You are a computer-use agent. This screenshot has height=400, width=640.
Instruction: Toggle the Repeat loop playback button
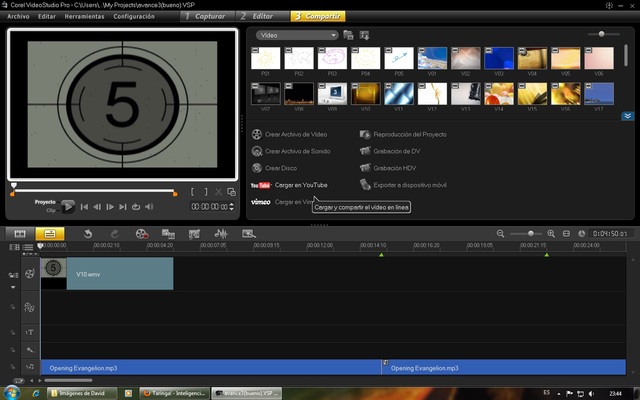click(136, 207)
